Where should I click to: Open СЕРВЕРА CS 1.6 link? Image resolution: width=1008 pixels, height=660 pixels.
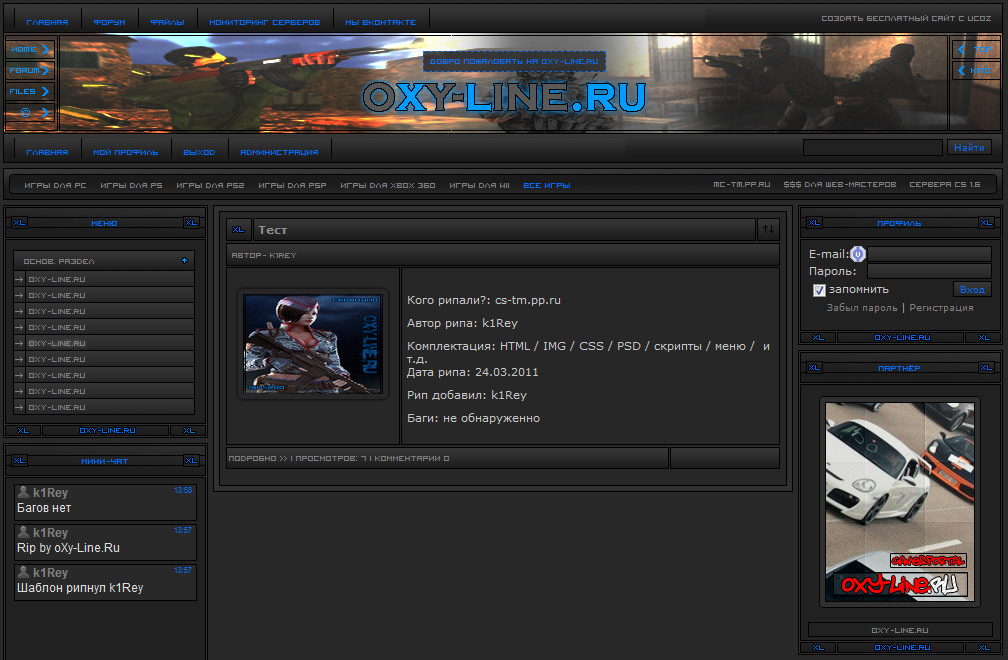click(945, 184)
